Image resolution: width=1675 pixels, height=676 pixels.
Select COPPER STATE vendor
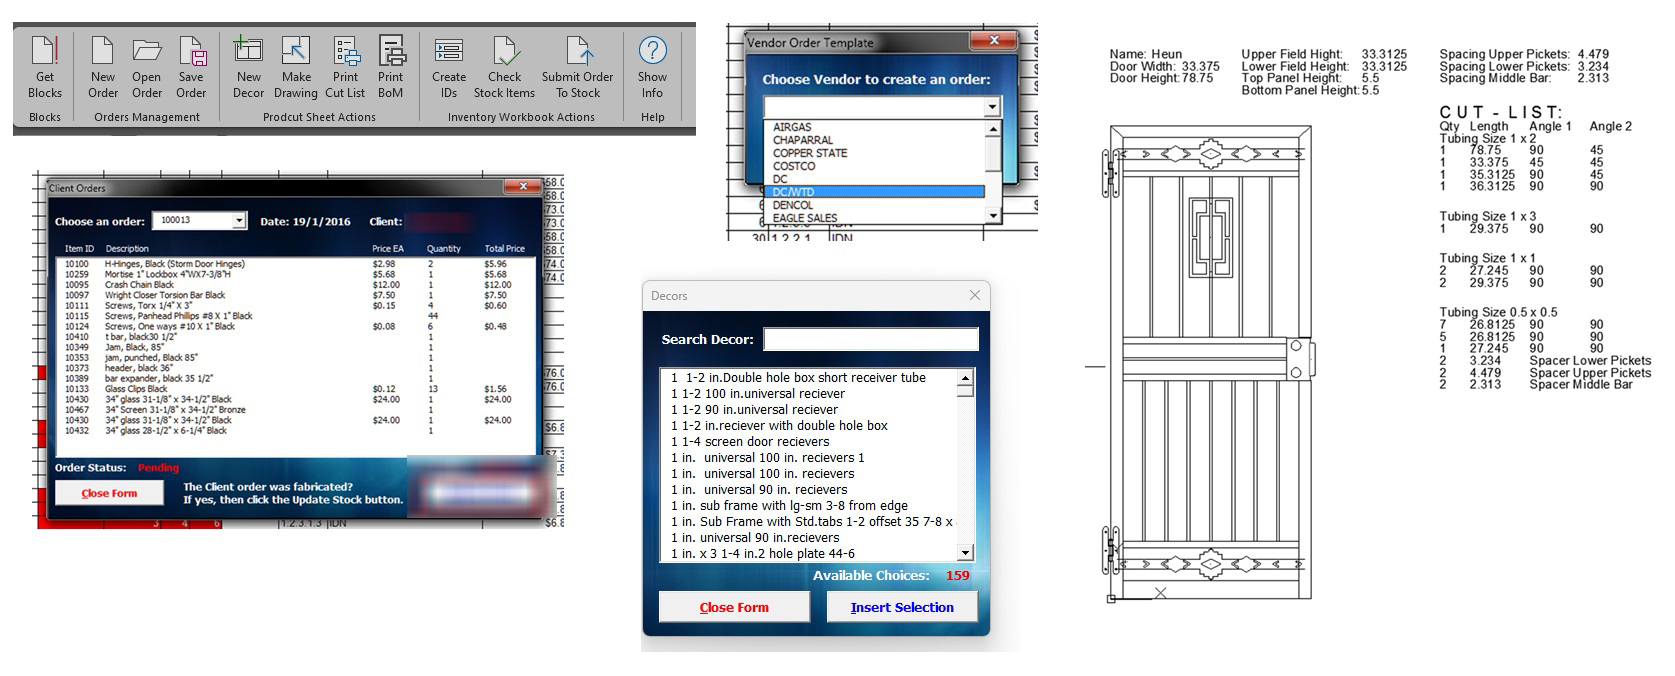point(874,153)
